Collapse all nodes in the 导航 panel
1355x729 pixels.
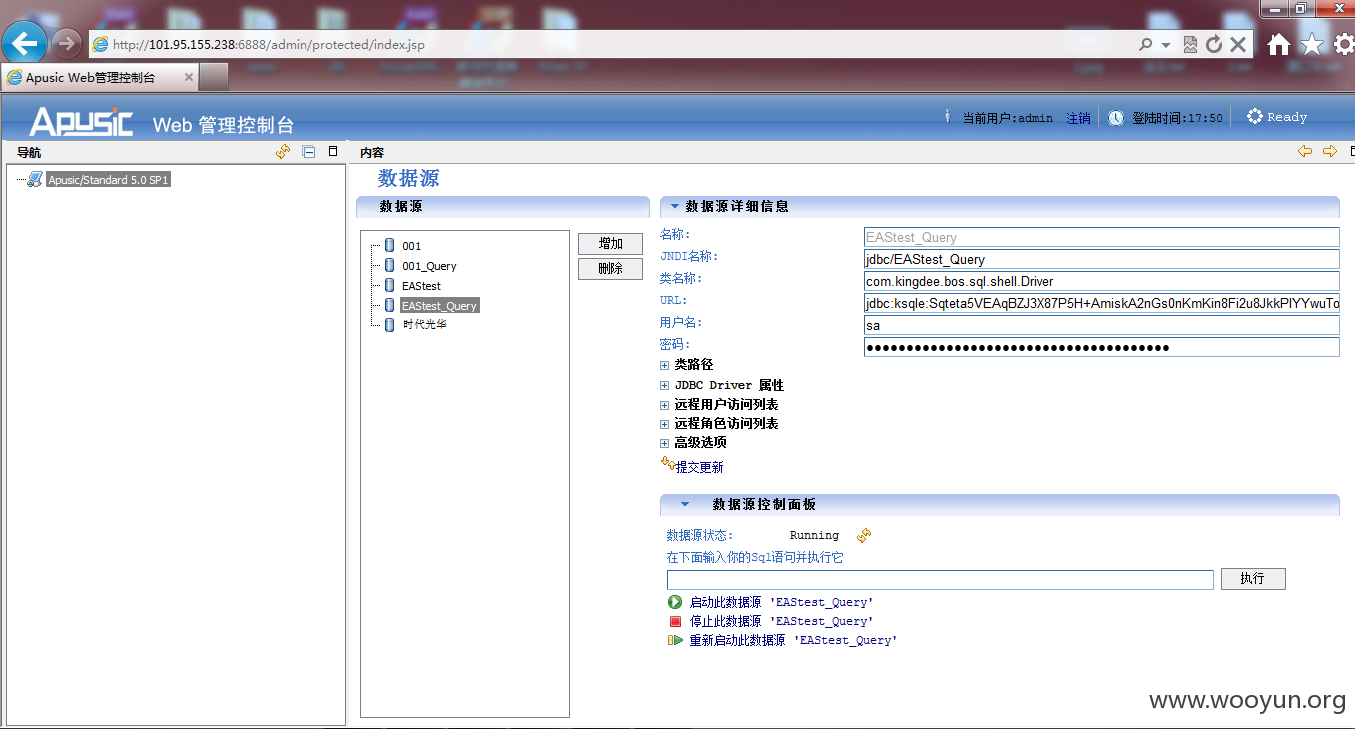[309, 152]
